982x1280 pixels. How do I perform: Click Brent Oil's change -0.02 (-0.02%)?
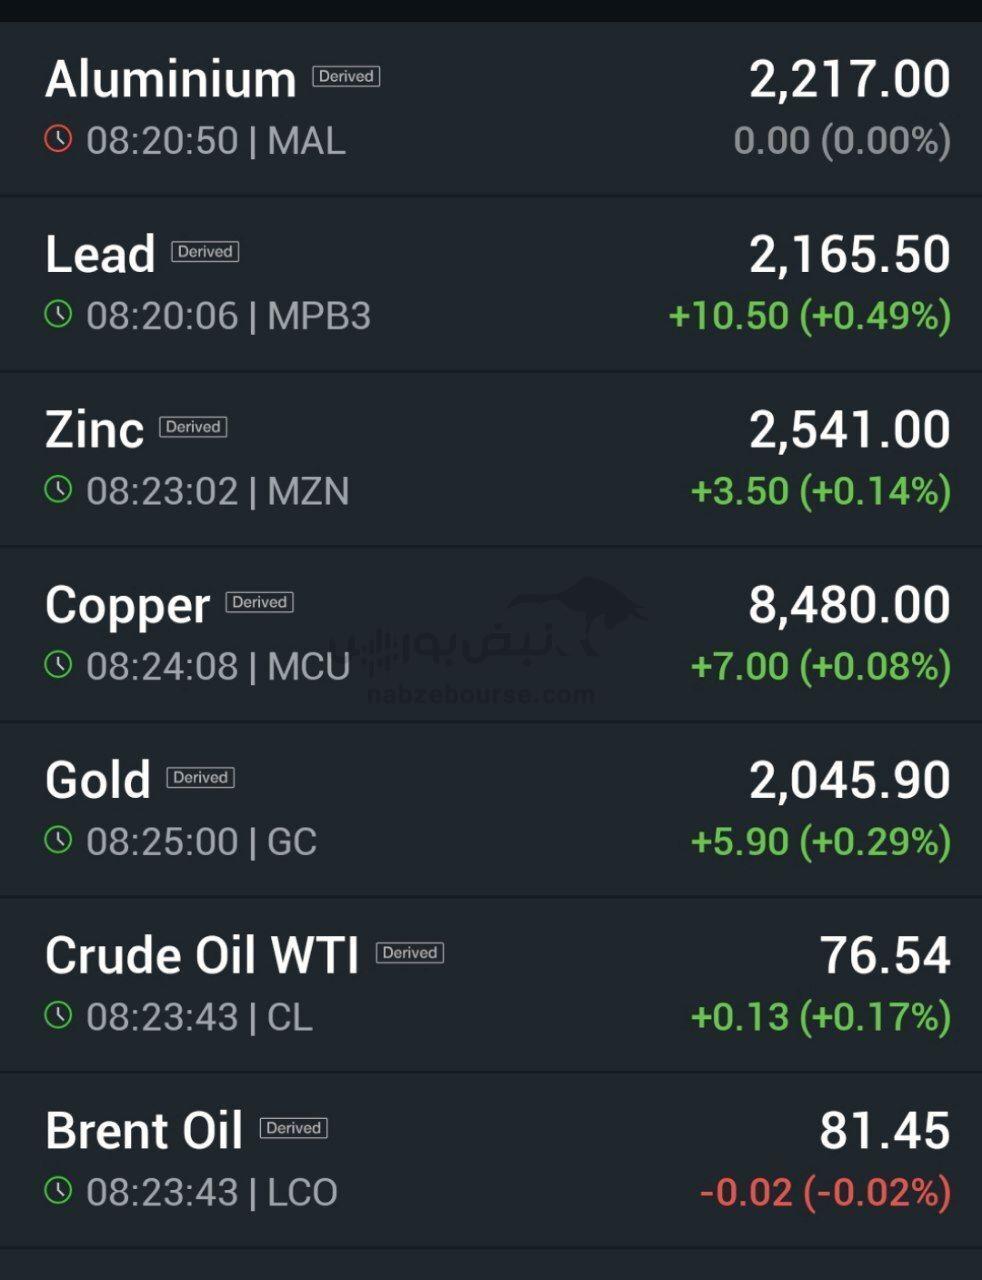[824, 1192]
